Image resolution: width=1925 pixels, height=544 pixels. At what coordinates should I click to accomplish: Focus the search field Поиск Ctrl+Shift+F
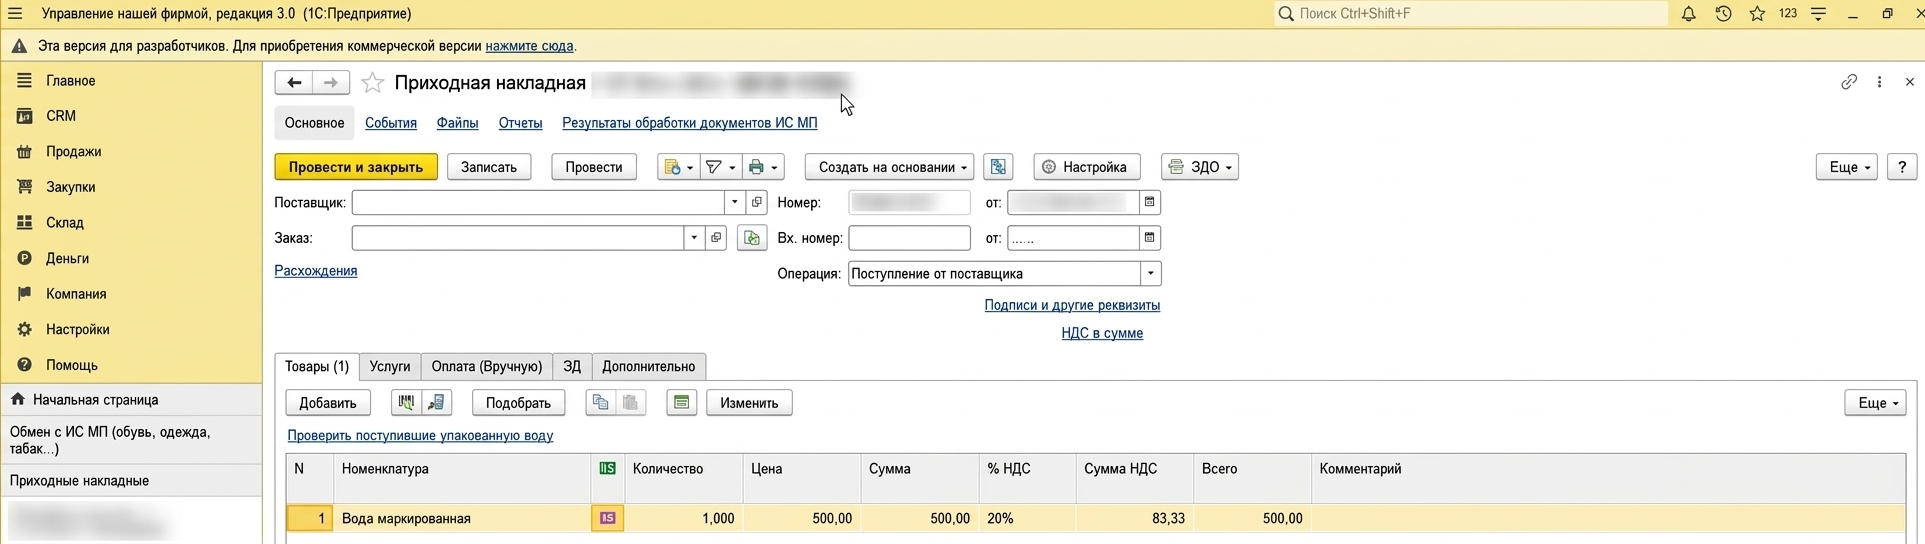point(1470,14)
